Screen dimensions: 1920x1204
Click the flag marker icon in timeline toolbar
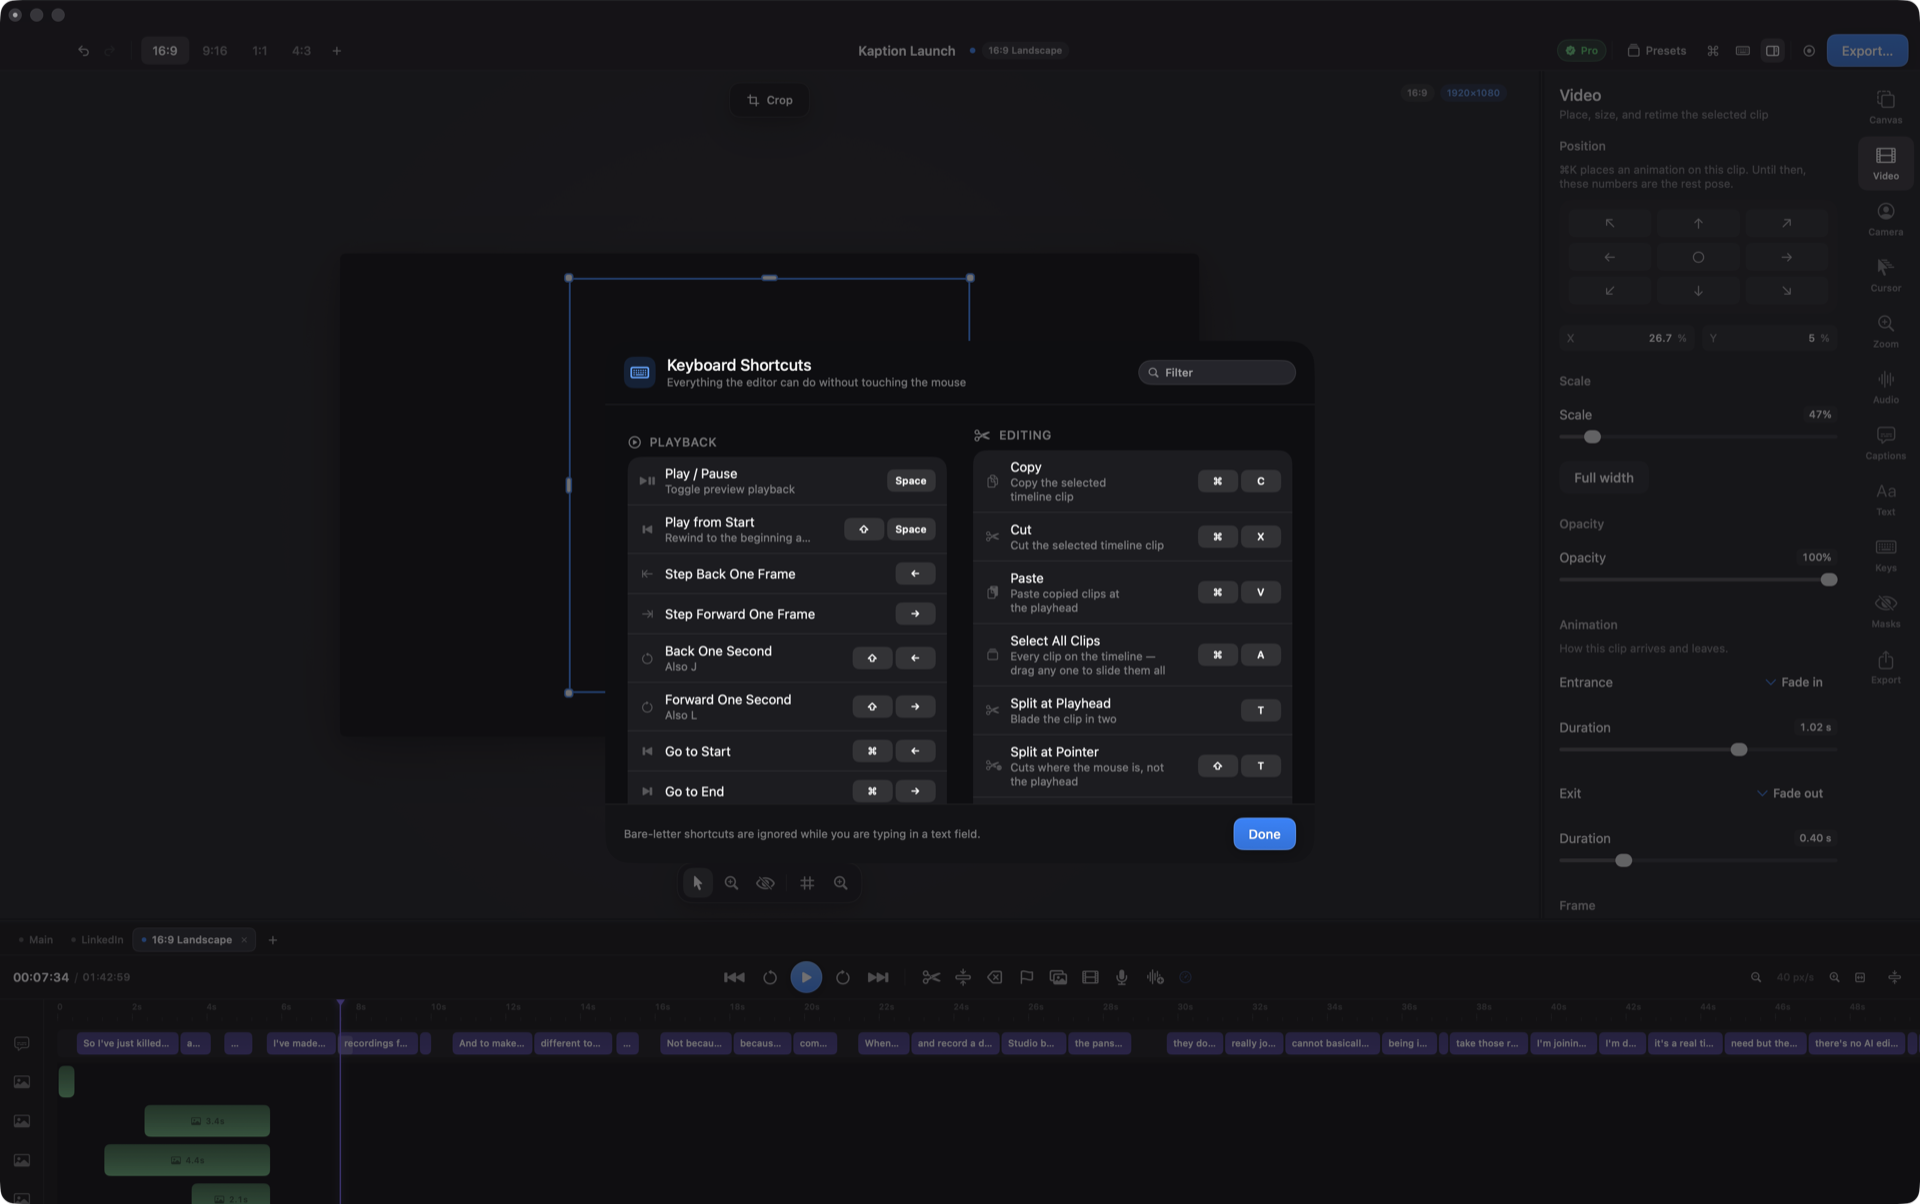click(1026, 977)
